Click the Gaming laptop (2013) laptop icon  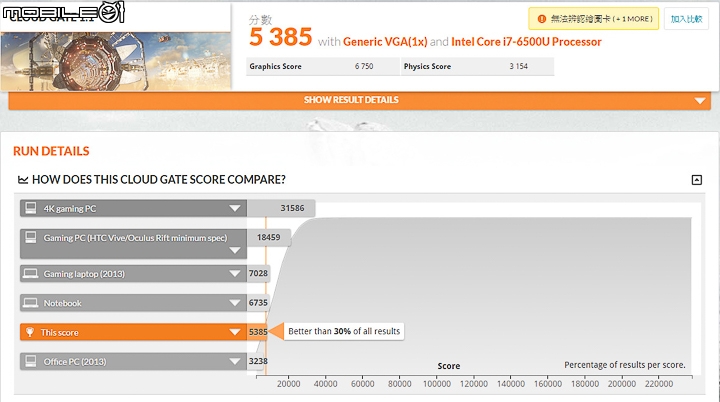pyautogui.click(x=31, y=273)
